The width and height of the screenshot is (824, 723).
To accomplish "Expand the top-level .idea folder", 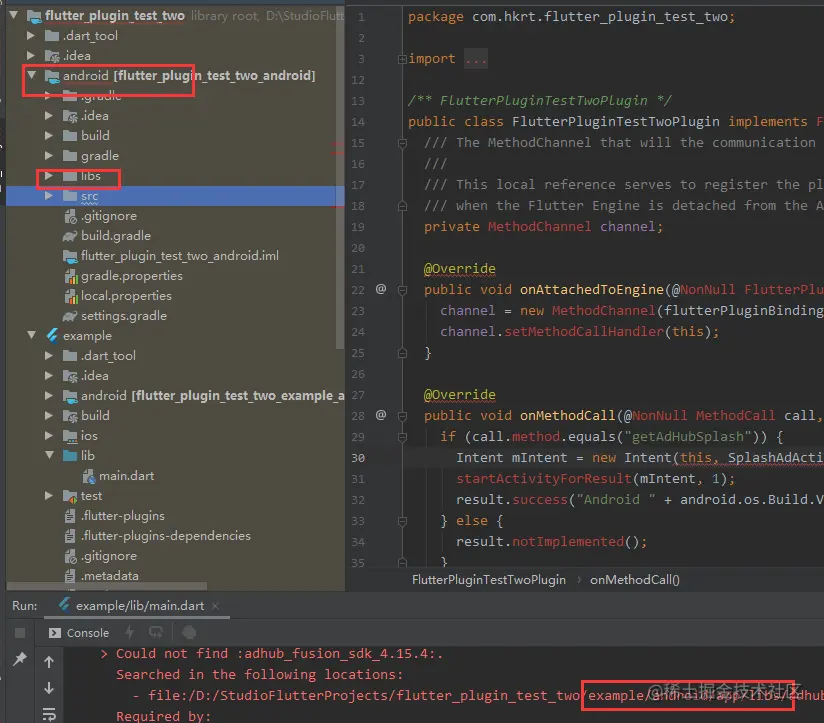I will point(31,55).
